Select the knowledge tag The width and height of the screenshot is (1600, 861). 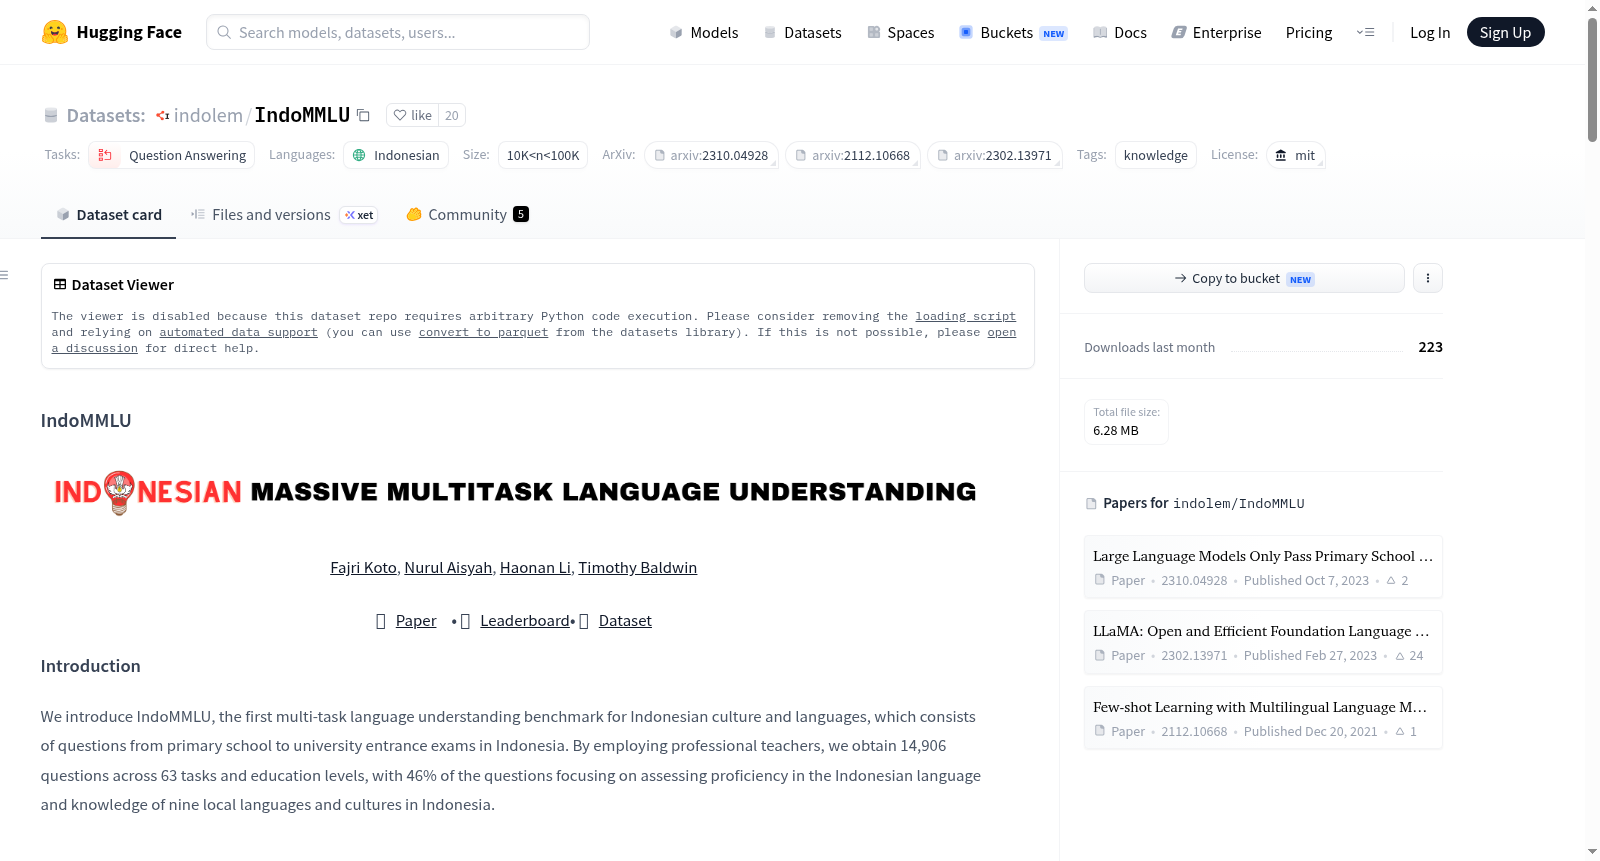pyautogui.click(x=1156, y=155)
